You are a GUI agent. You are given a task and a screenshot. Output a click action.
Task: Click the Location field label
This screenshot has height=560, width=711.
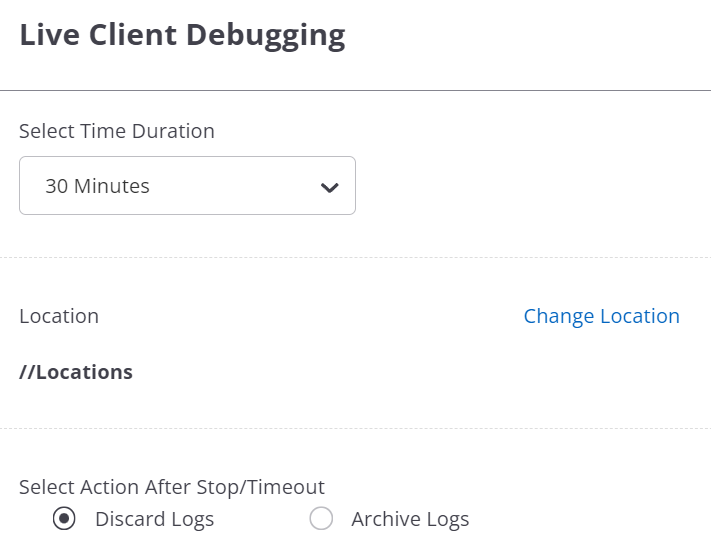pyautogui.click(x=59, y=316)
